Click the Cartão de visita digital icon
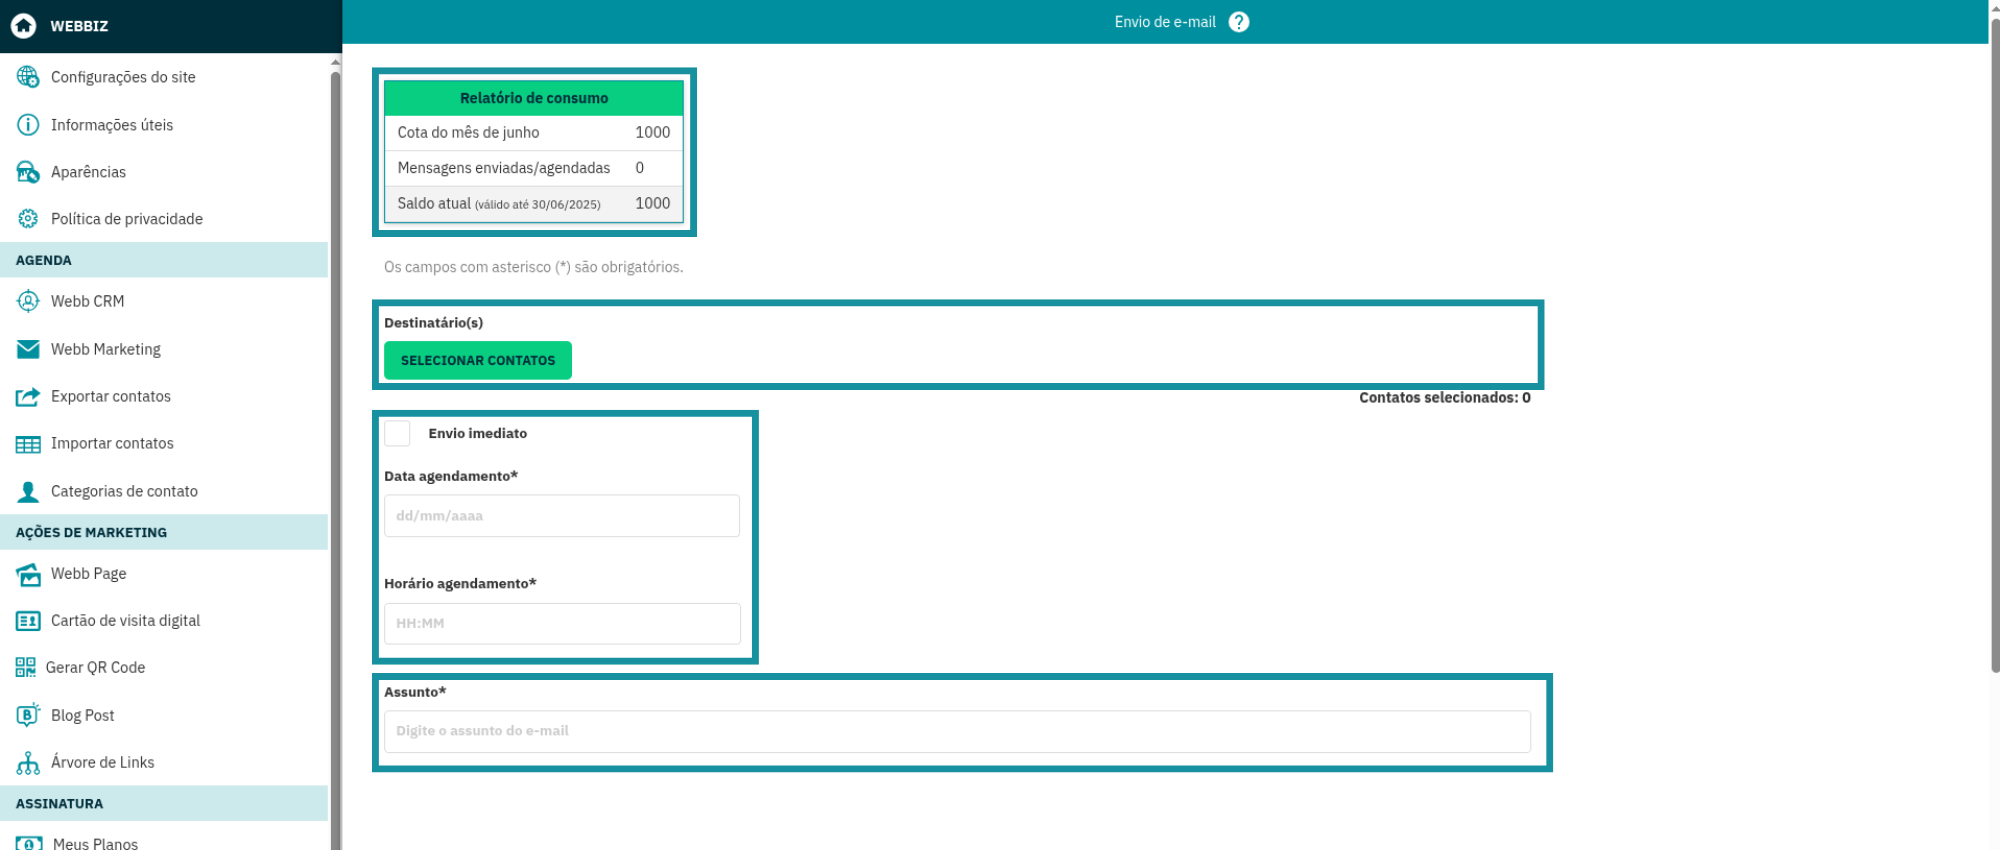The height and width of the screenshot is (850, 2000). click(28, 621)
